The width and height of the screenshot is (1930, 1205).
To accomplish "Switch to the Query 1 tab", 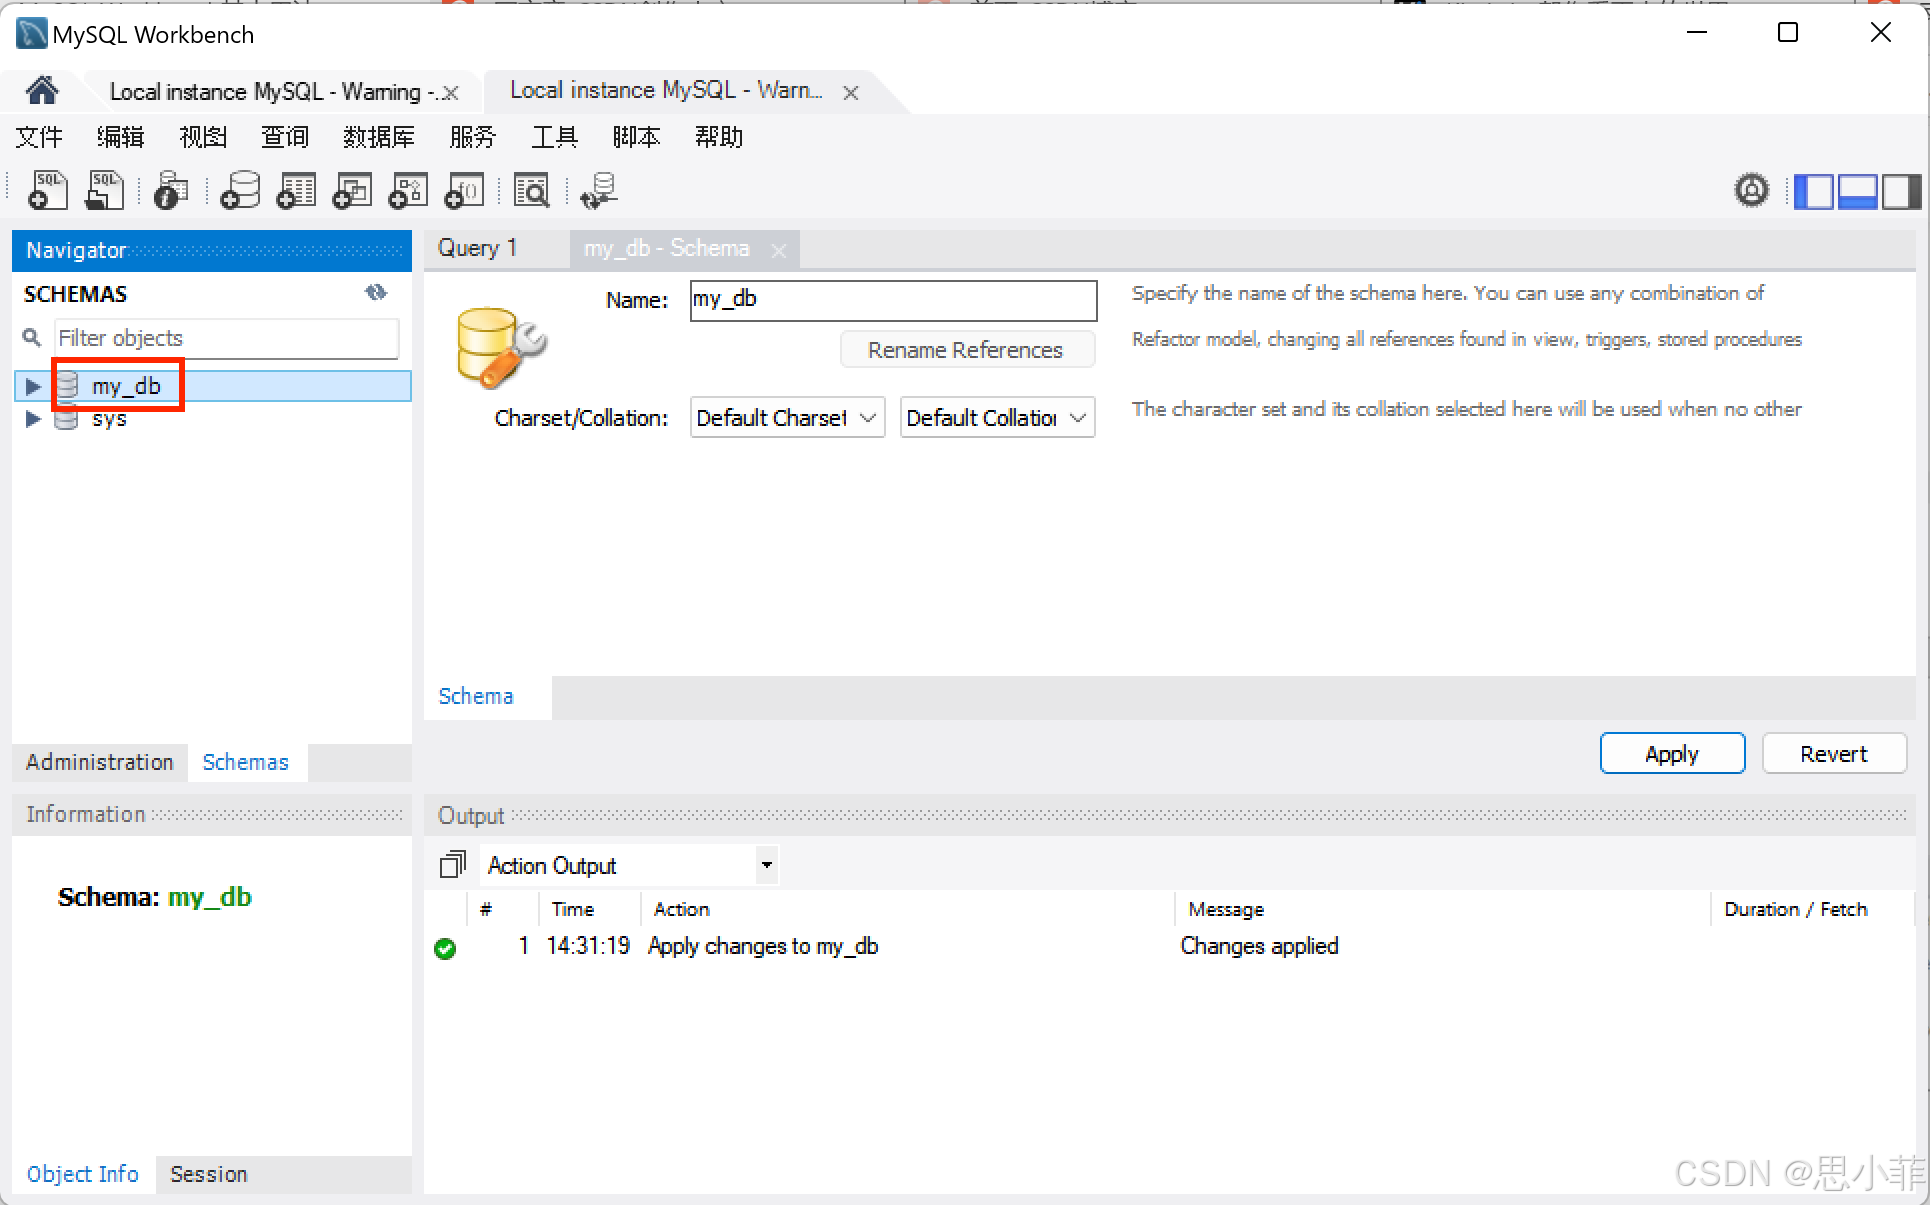I will 478,249.
